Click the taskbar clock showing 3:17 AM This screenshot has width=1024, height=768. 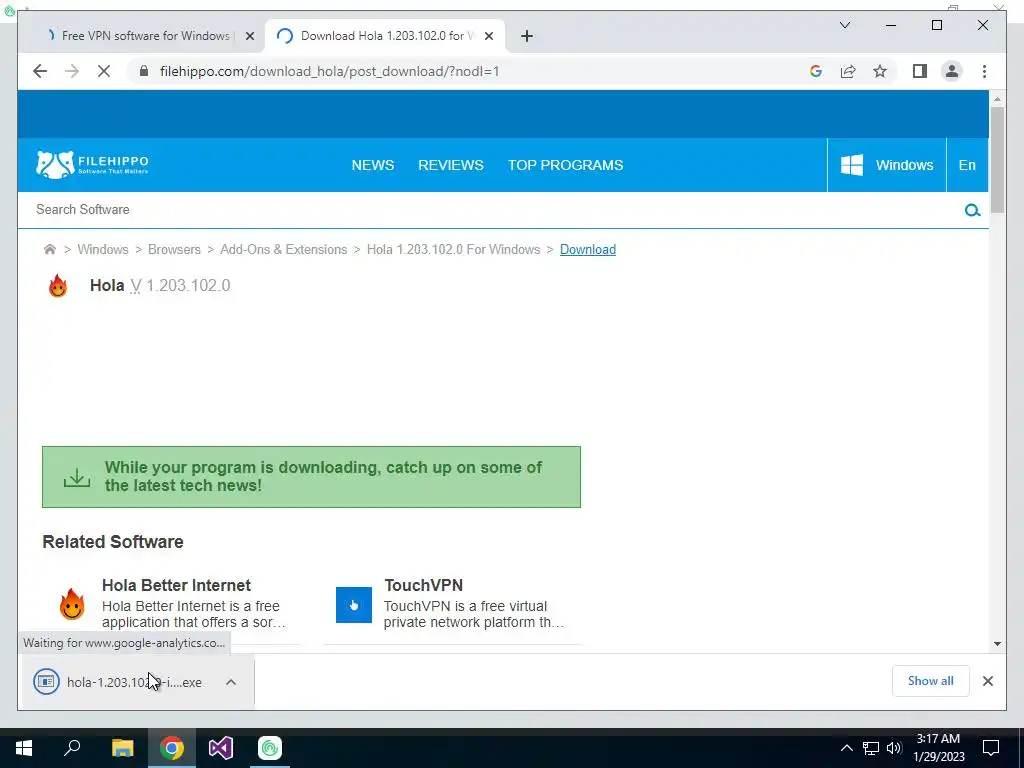938,748
